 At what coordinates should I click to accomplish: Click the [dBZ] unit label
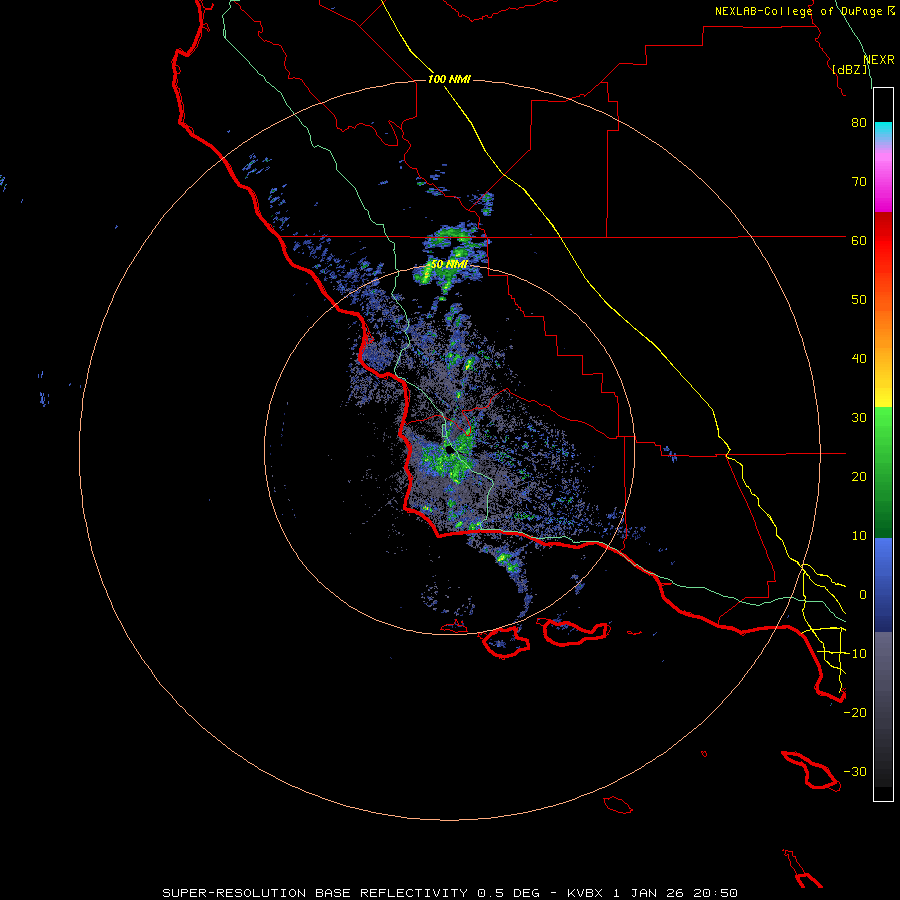850,69
